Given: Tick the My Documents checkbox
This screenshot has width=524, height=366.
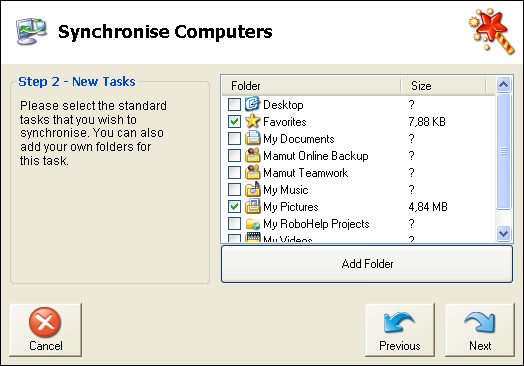Looking at the screenshot, I should pos(234,138).
